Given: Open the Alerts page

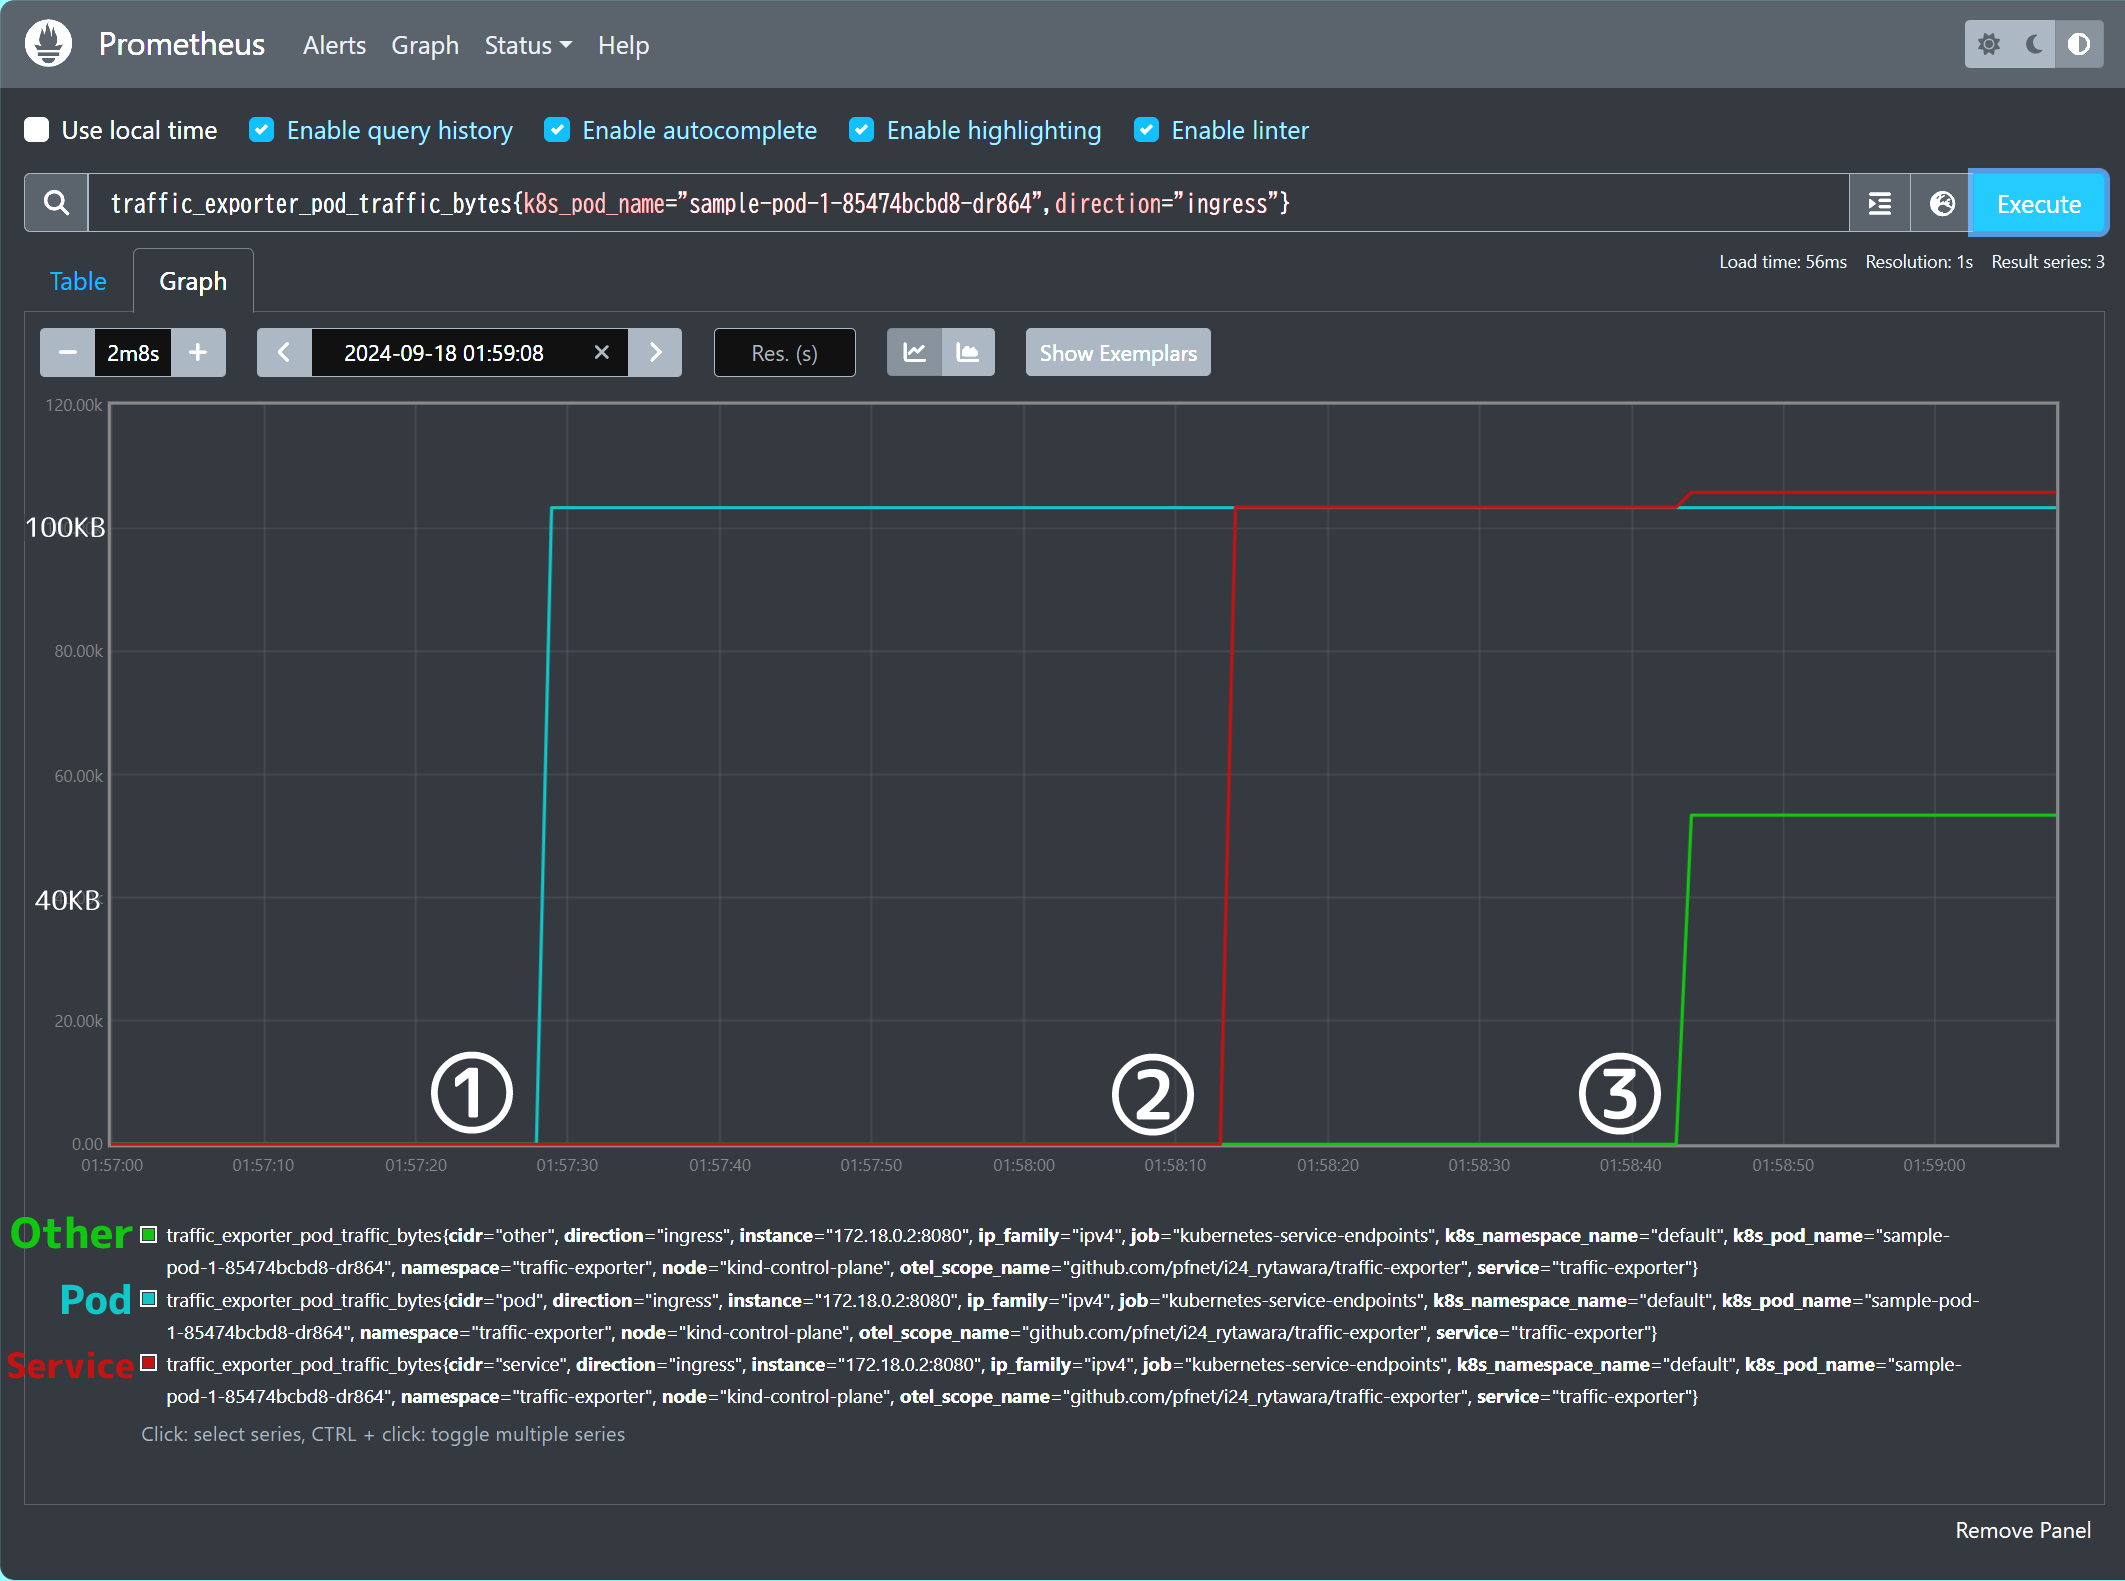Looking at the screenshot, I should pos(334,45).
